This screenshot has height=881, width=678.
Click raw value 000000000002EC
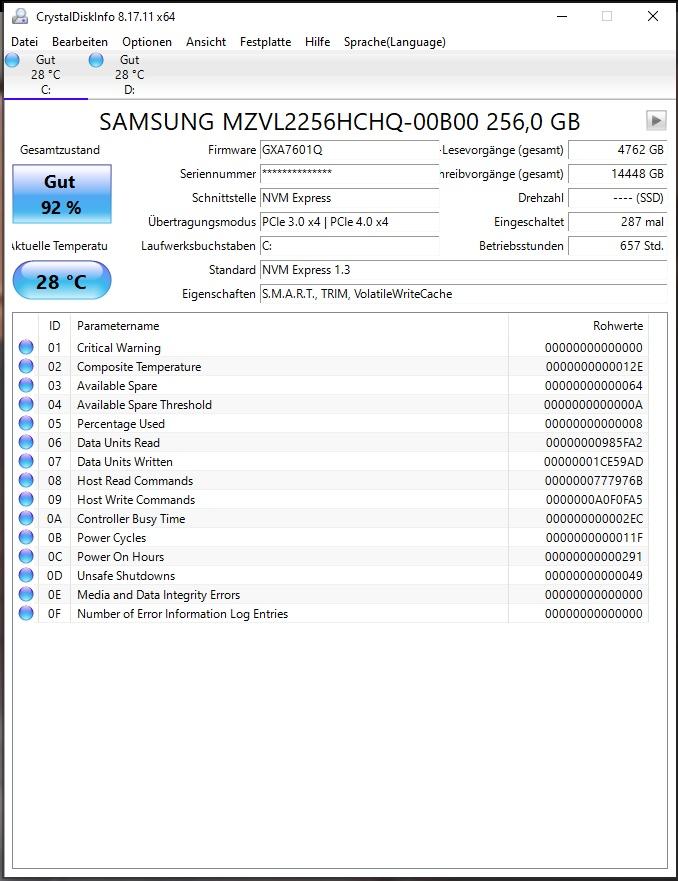tap(594, 519)
